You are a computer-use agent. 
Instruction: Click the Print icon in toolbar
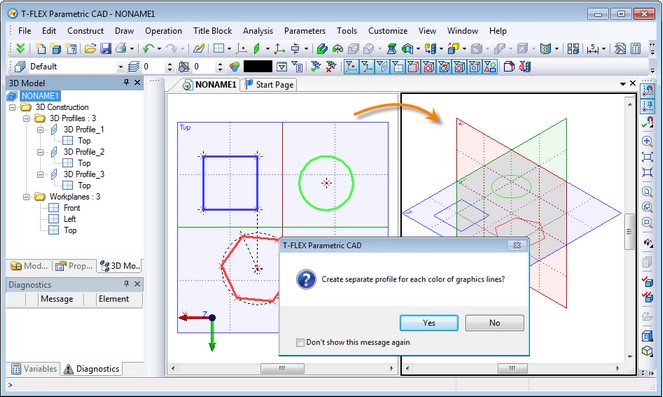tap(121, 49)
